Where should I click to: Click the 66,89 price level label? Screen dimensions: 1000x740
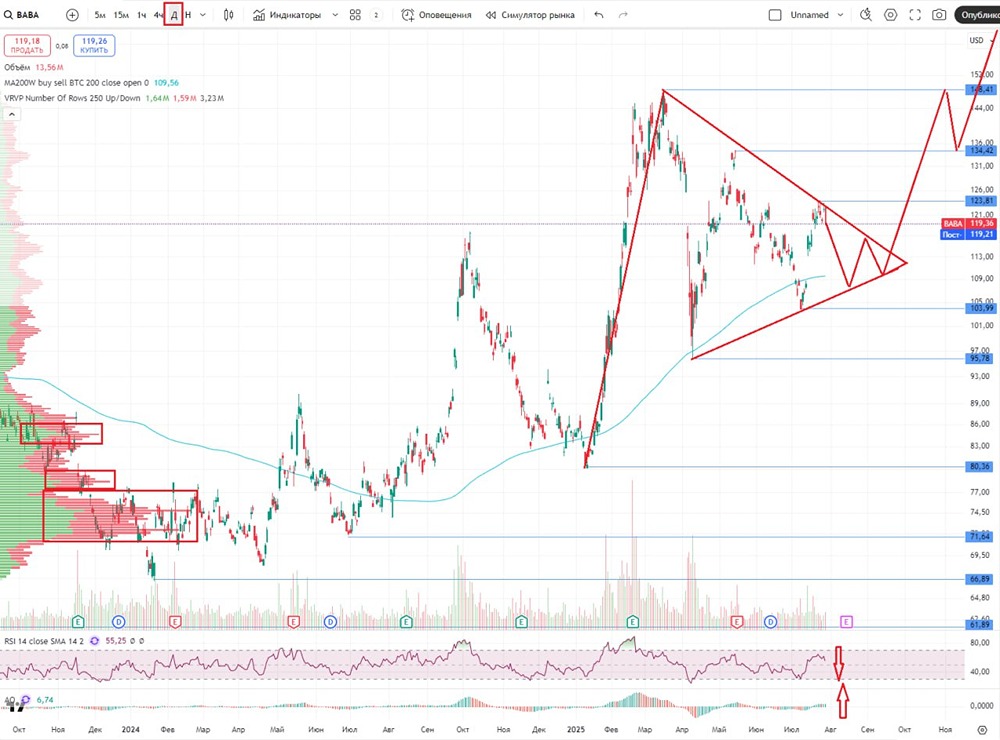point(982,579)
